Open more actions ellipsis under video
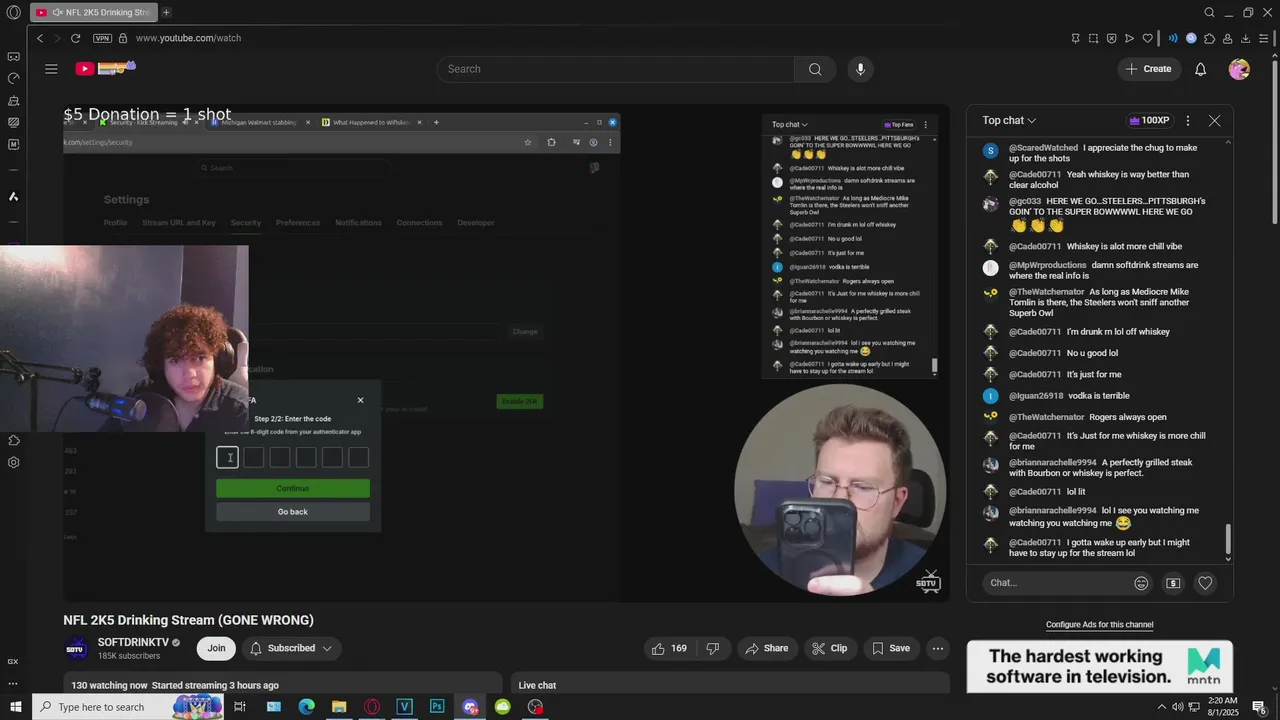Image resolution: width=1280 pixels, height=720 pixels. click(x=937, y=648)
